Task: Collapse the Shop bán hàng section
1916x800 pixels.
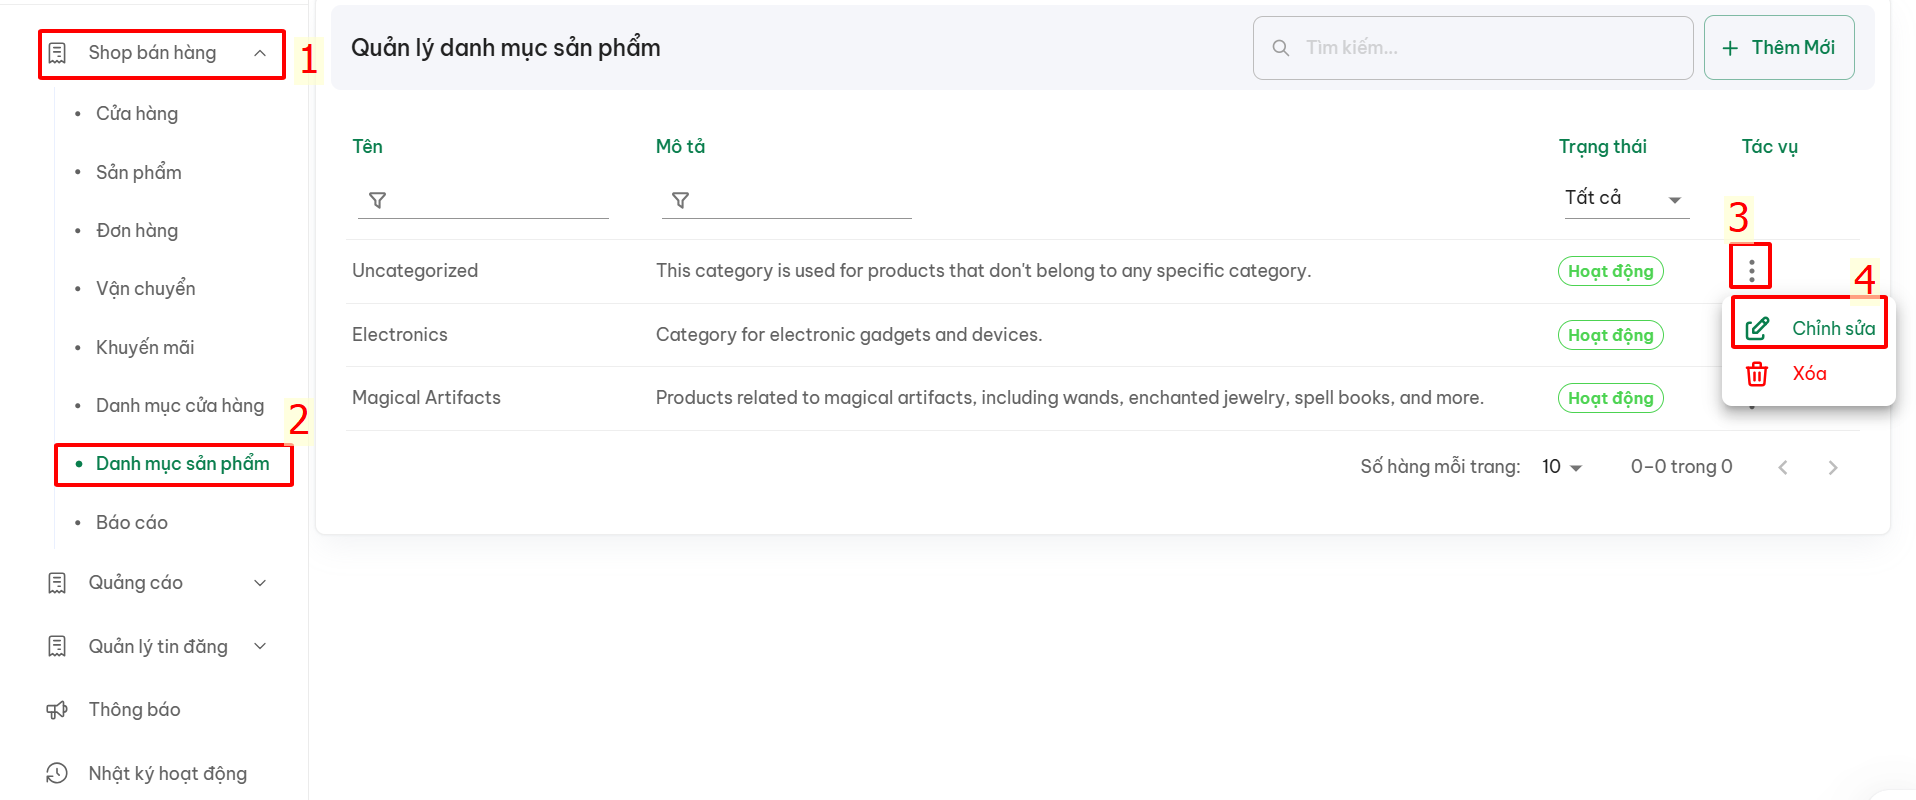Action: (x=162, y=53)
